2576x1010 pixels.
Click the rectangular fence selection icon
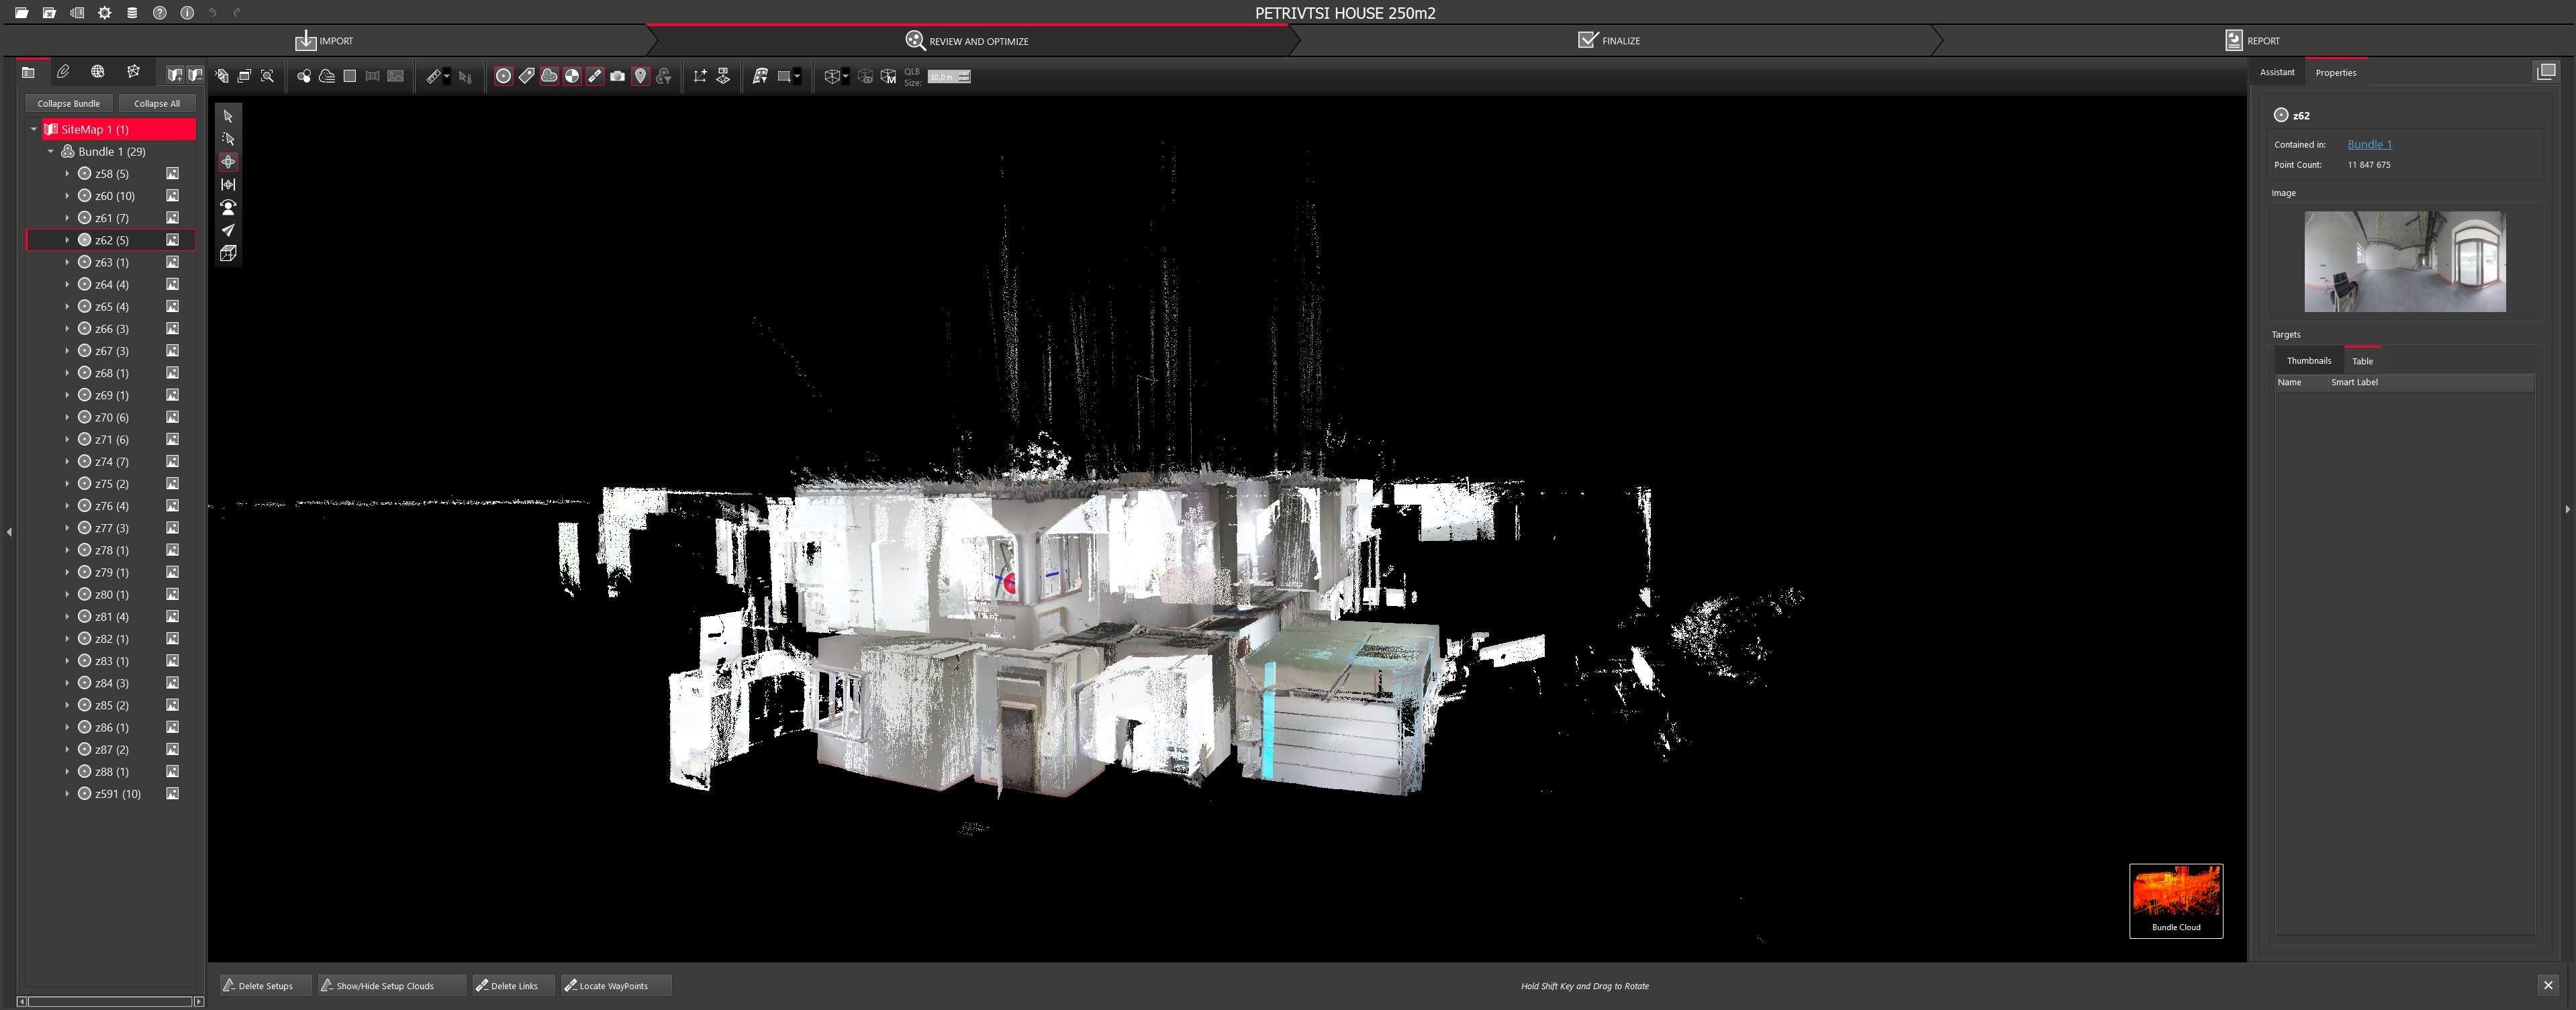784,76
